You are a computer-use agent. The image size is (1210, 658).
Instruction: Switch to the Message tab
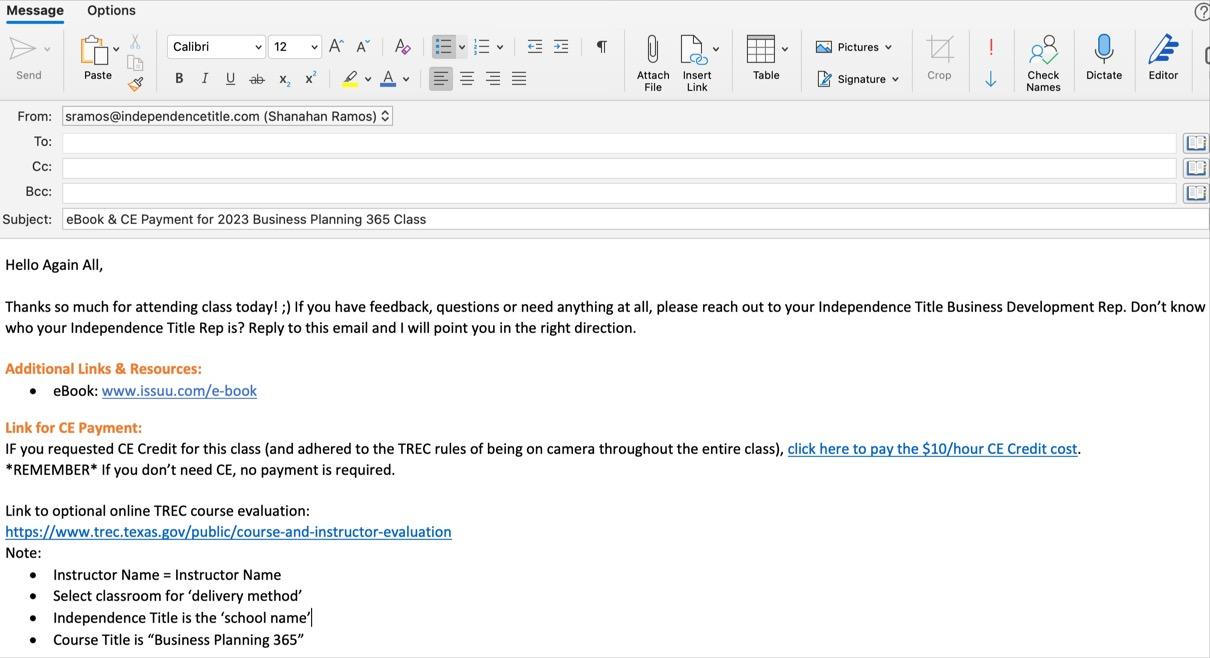click(35, 10)
